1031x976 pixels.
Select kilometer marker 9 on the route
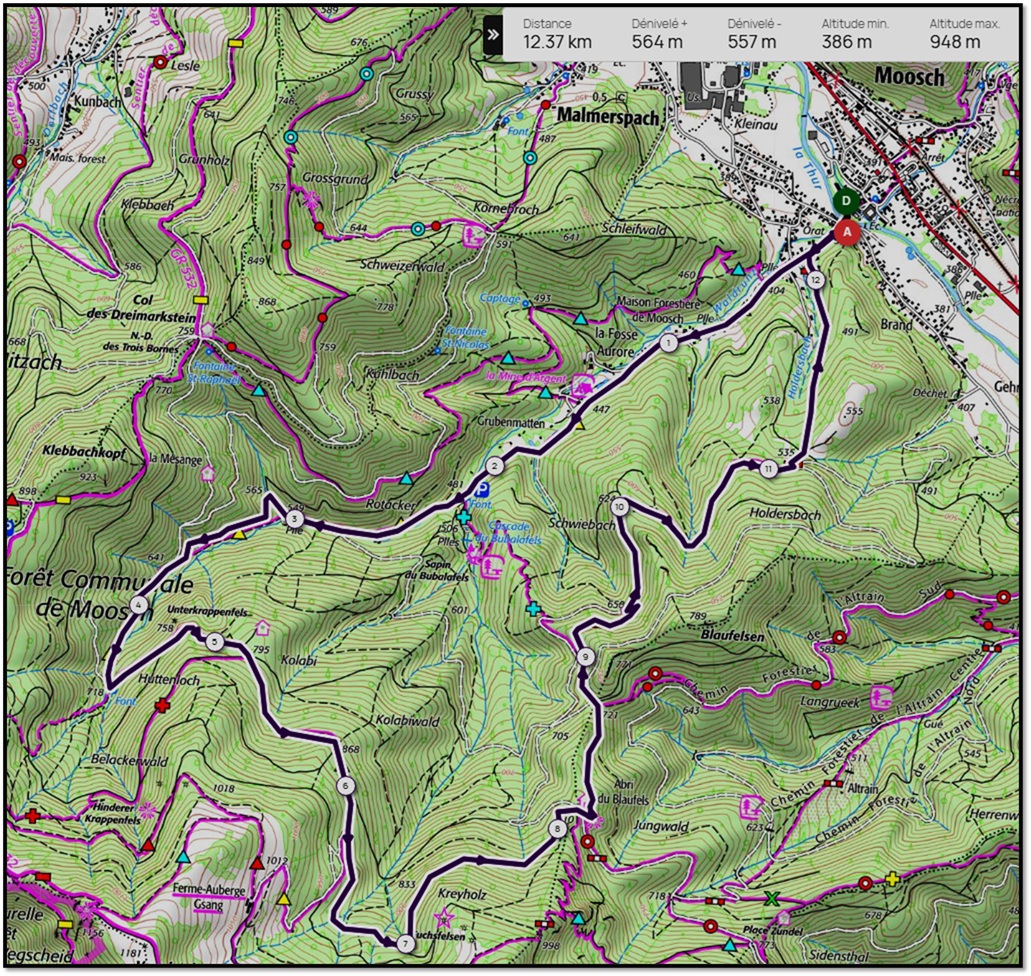pos(586,657)
